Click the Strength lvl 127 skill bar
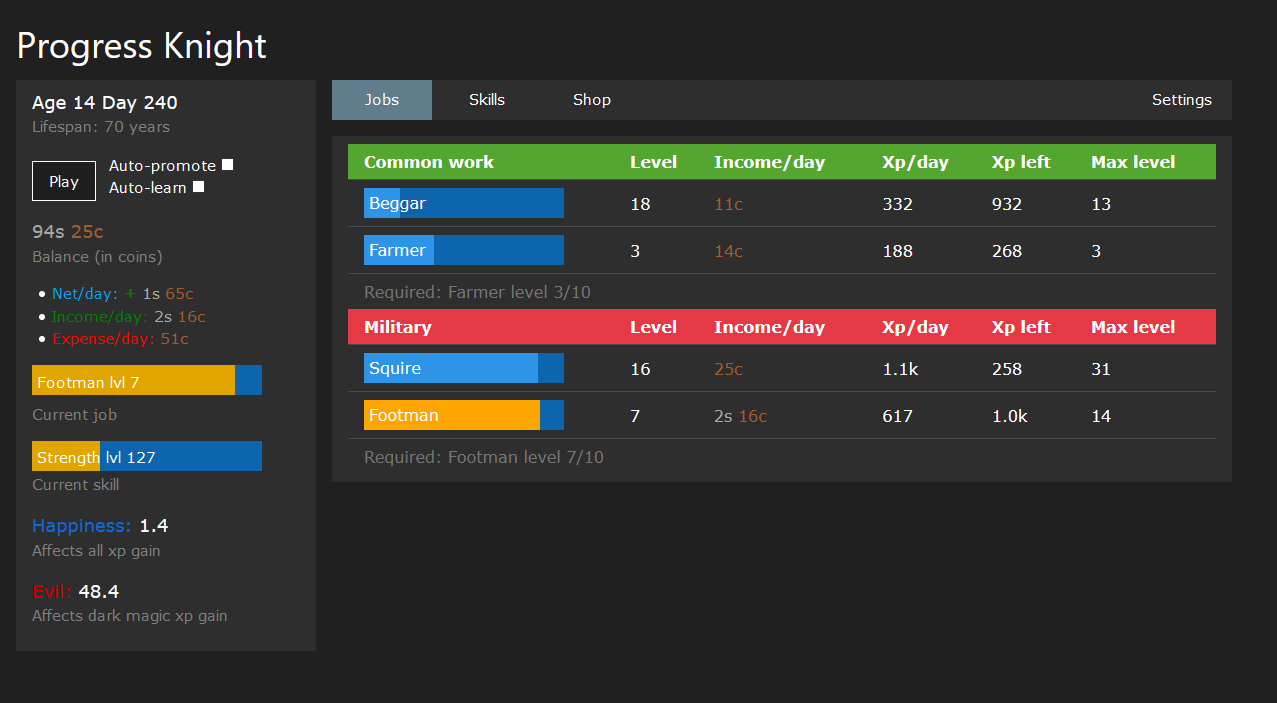This screenshot has height=703, width=1277. [147, 456]
